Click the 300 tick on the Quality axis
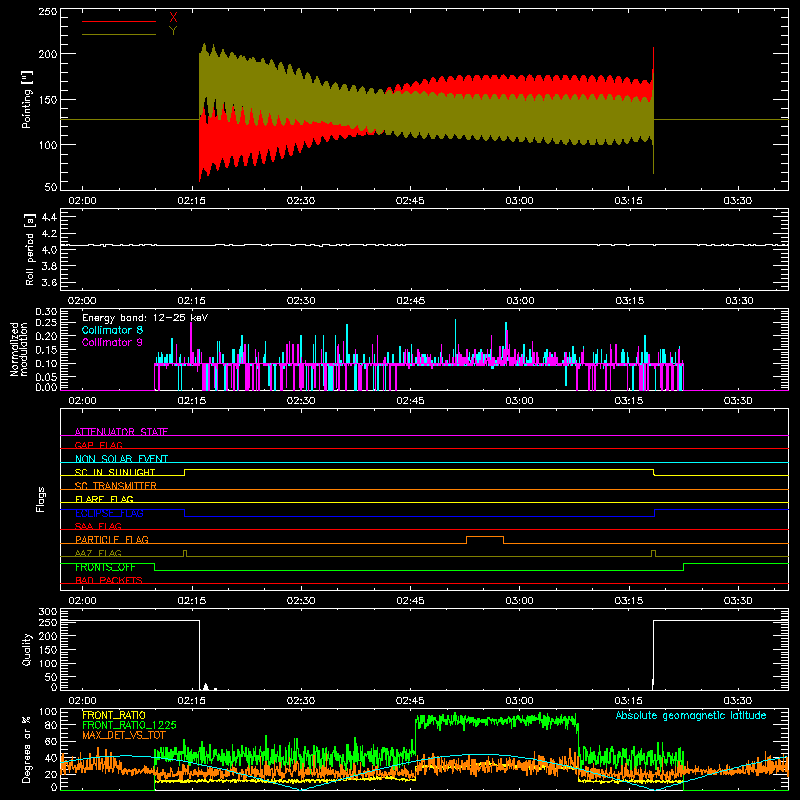 [x=47, y=612]
